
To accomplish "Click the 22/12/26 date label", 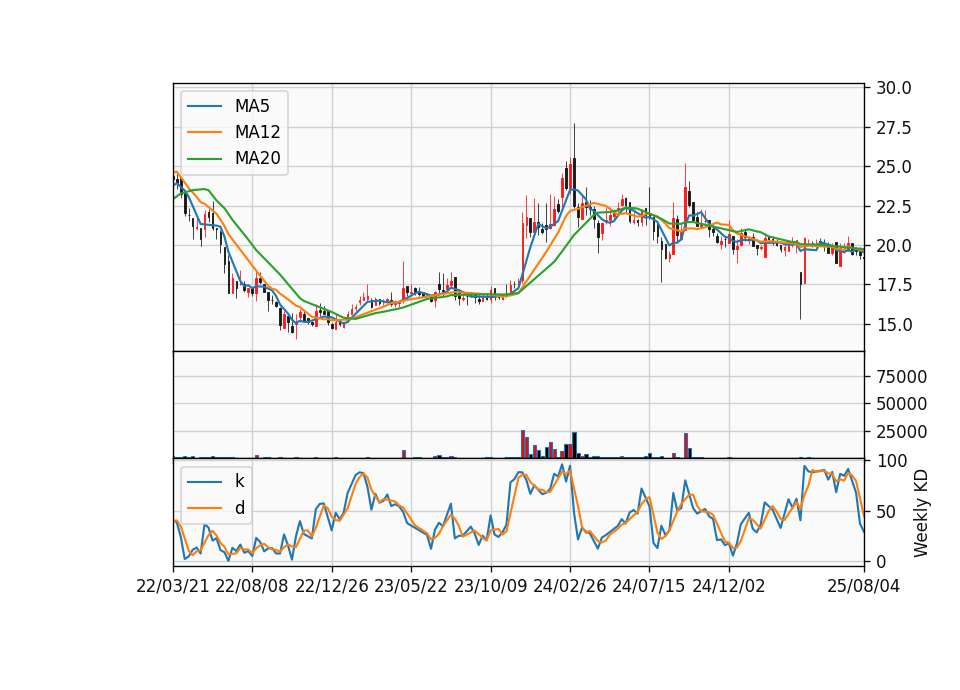I will pyautogui.click(x=332, y=586).
